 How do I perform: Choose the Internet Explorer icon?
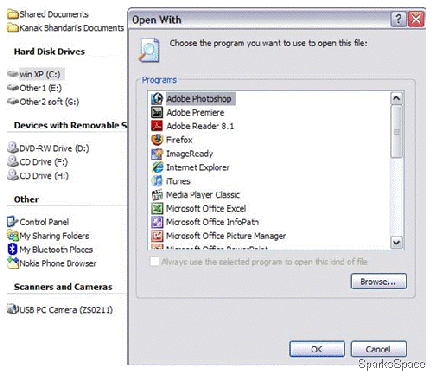(157, 167)
